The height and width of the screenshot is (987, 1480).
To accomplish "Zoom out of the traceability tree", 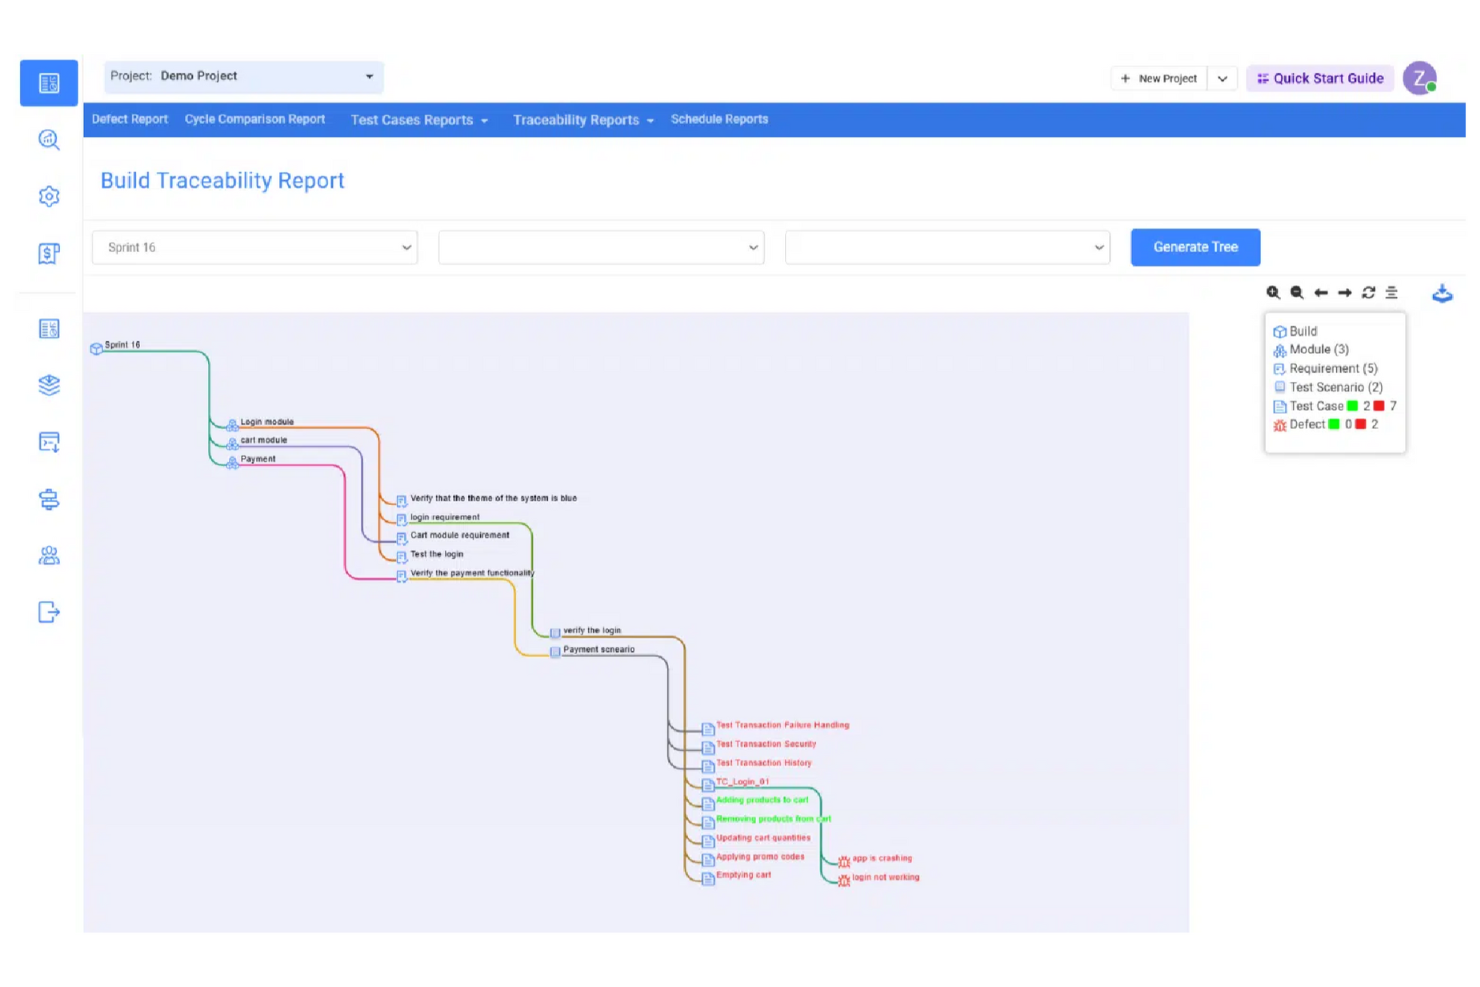I will pyautogui.click(x=1297, y=292).
